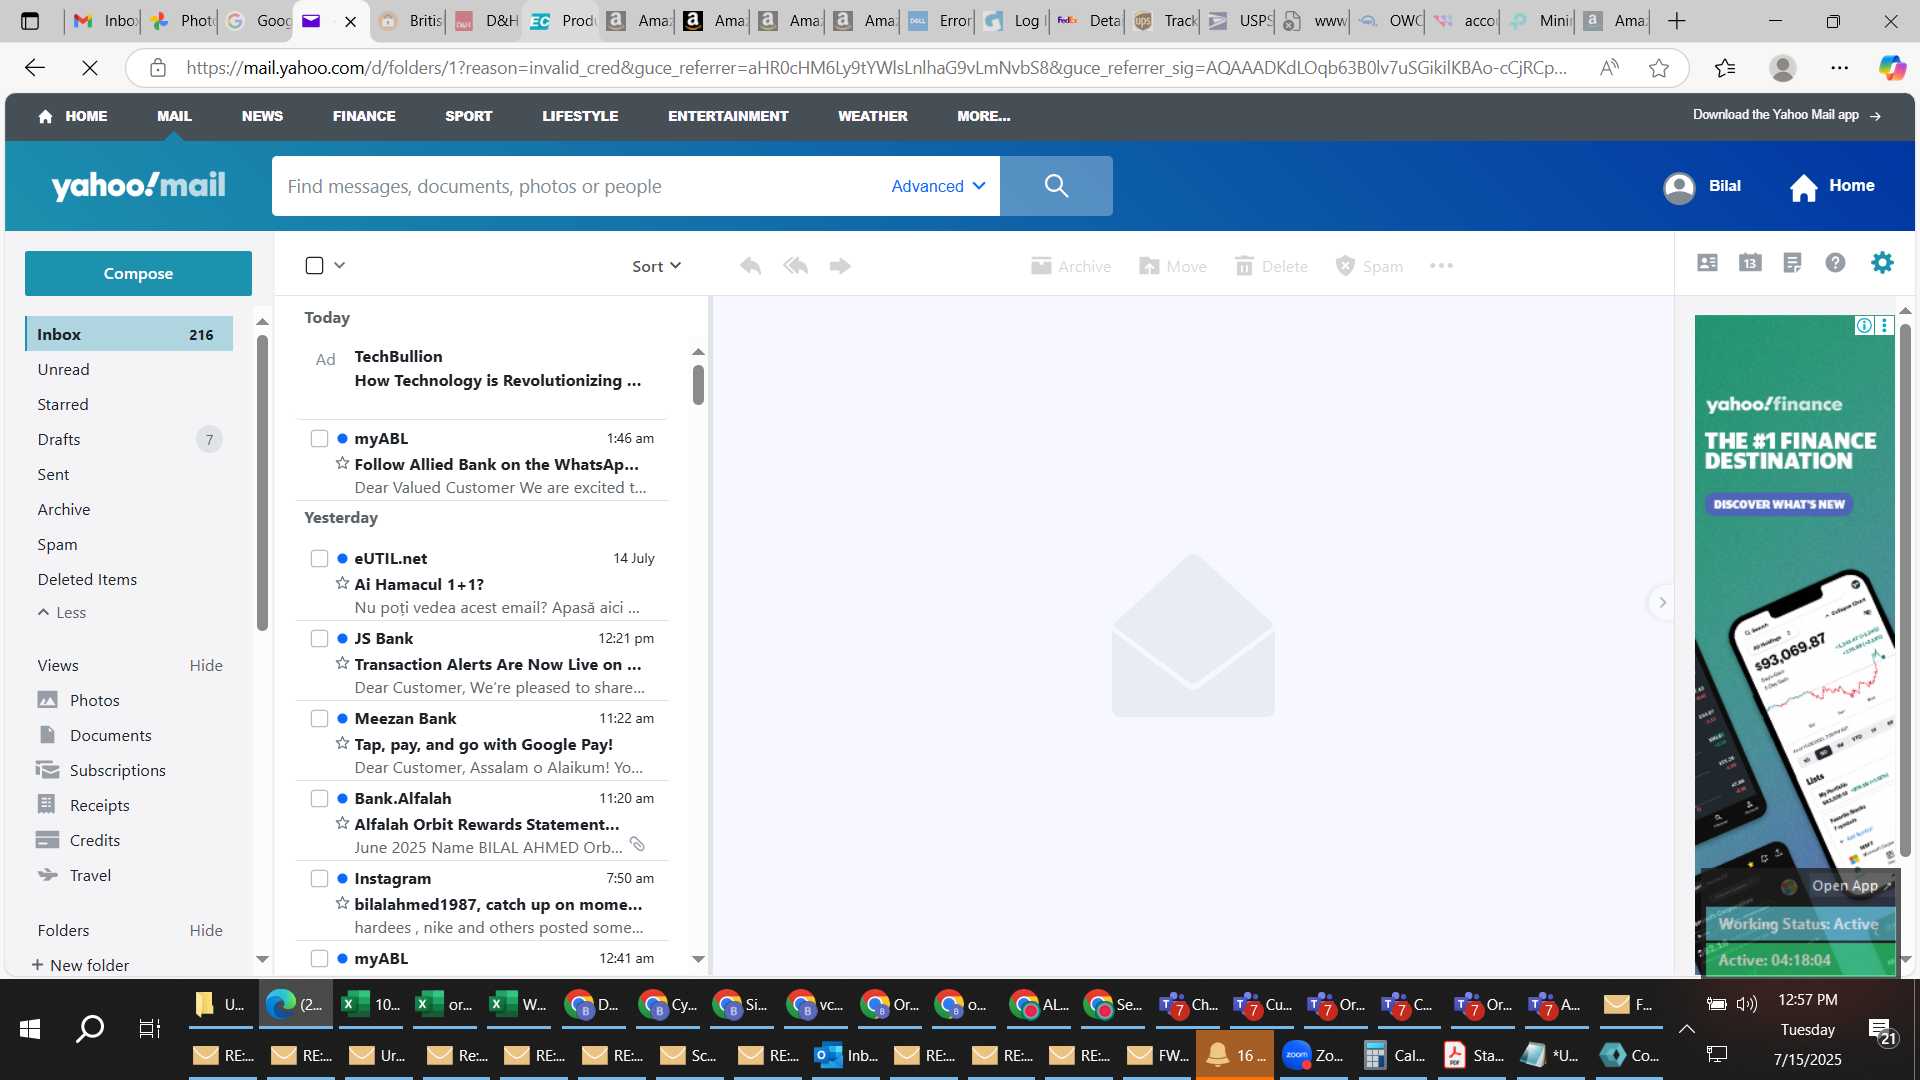This screenshot has height=1080, width=1920.
Task: Open the Credits view icon
Action: pos(47,840)
